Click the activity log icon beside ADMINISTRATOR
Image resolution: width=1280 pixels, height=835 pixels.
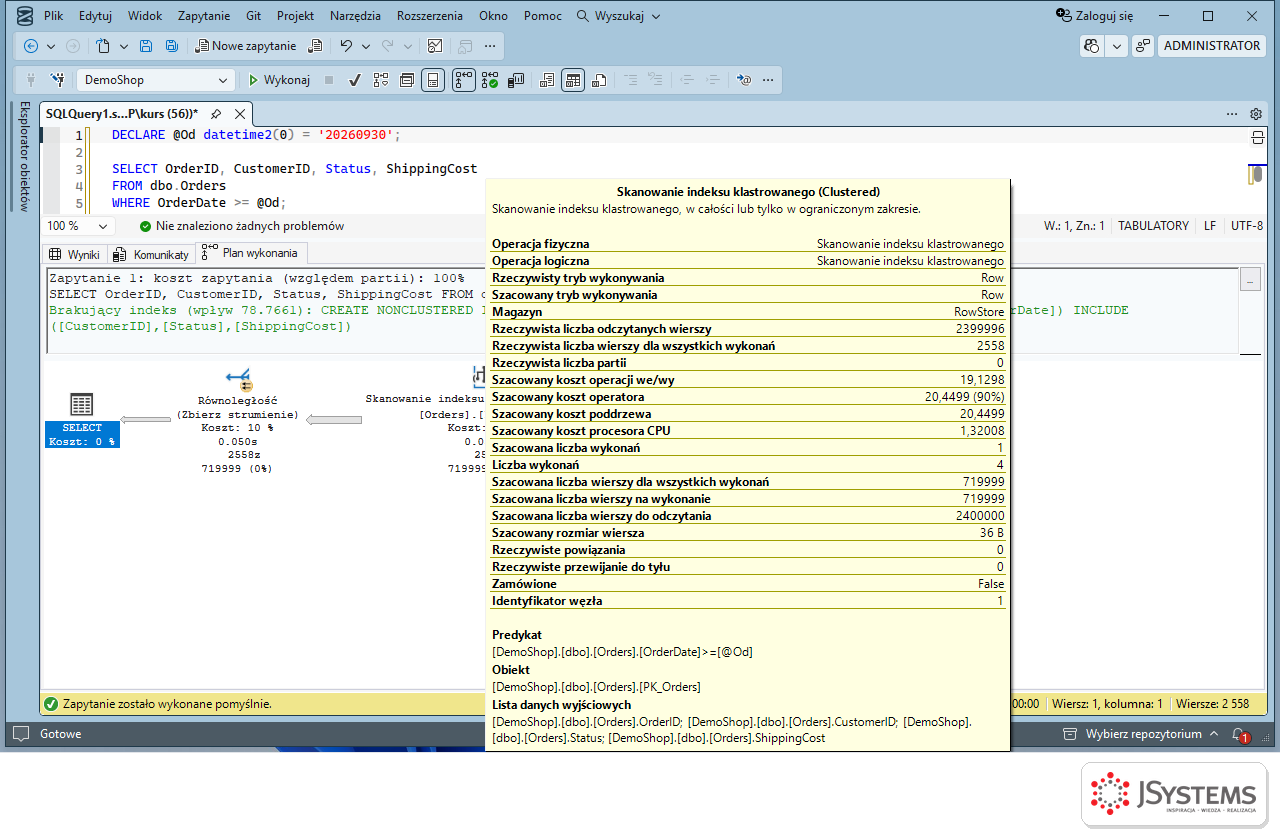click(1143, 46)
